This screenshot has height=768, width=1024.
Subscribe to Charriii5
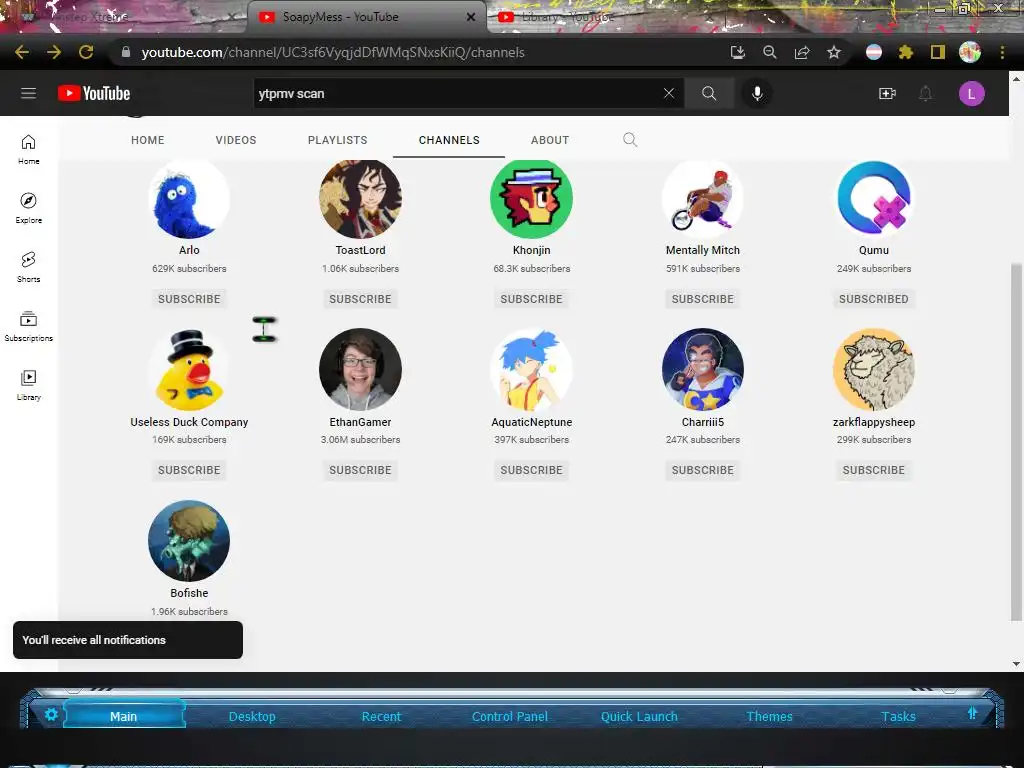703,470
